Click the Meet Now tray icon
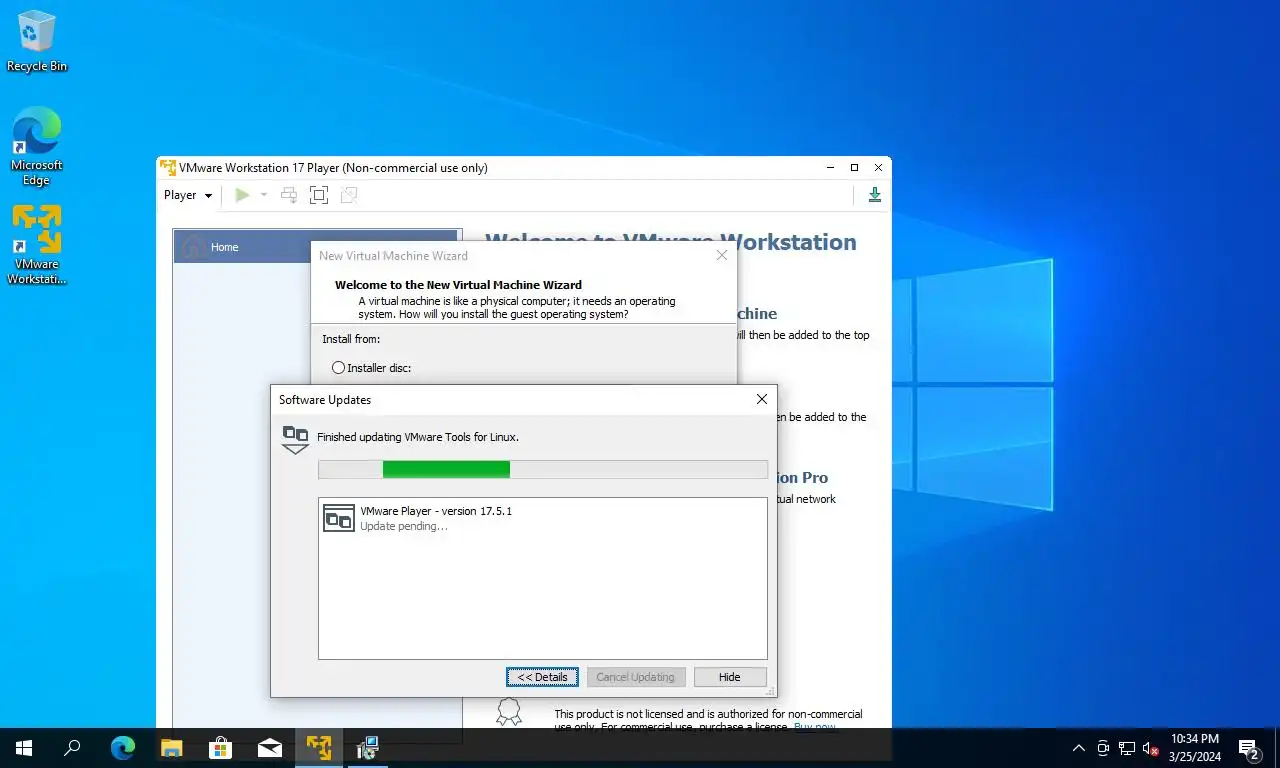This screenshot has height=768, width=1280. [1103, 748]
